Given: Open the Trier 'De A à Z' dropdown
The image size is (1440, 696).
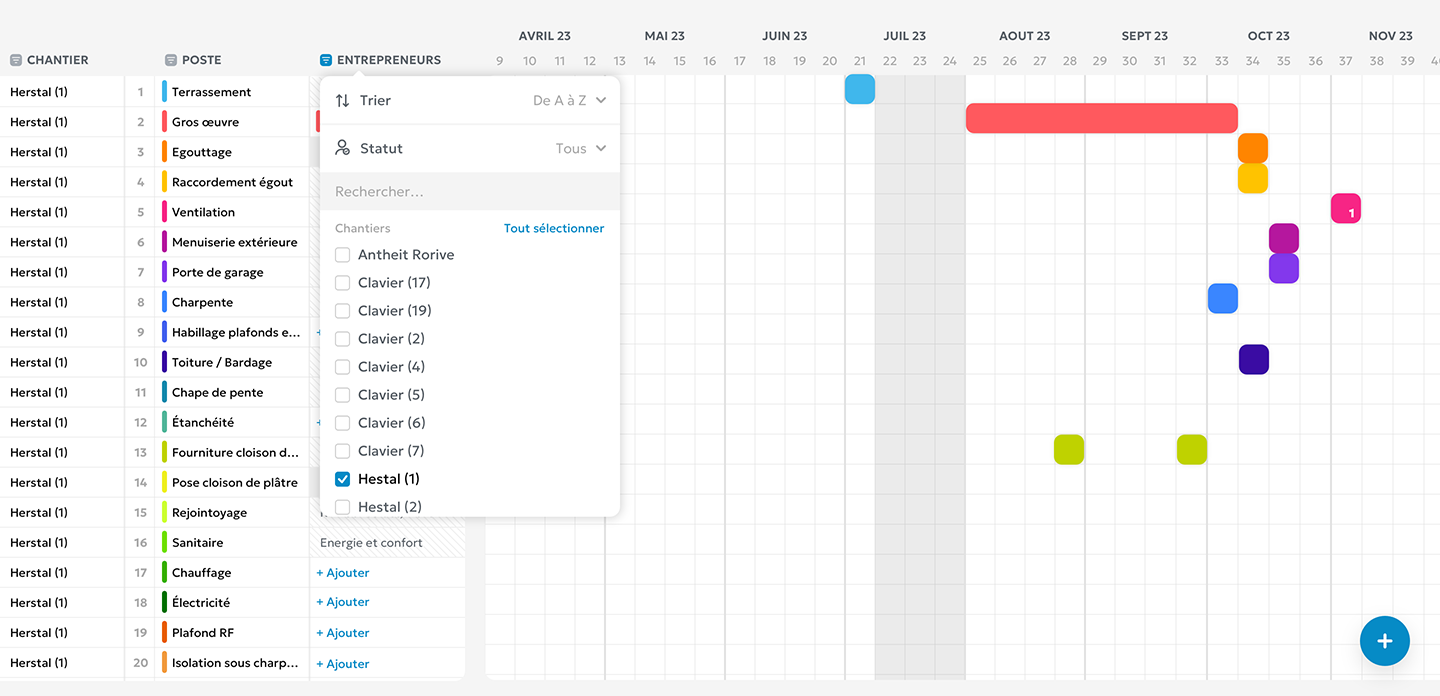Looking at the screenshot, I should (x=570, y=100).
